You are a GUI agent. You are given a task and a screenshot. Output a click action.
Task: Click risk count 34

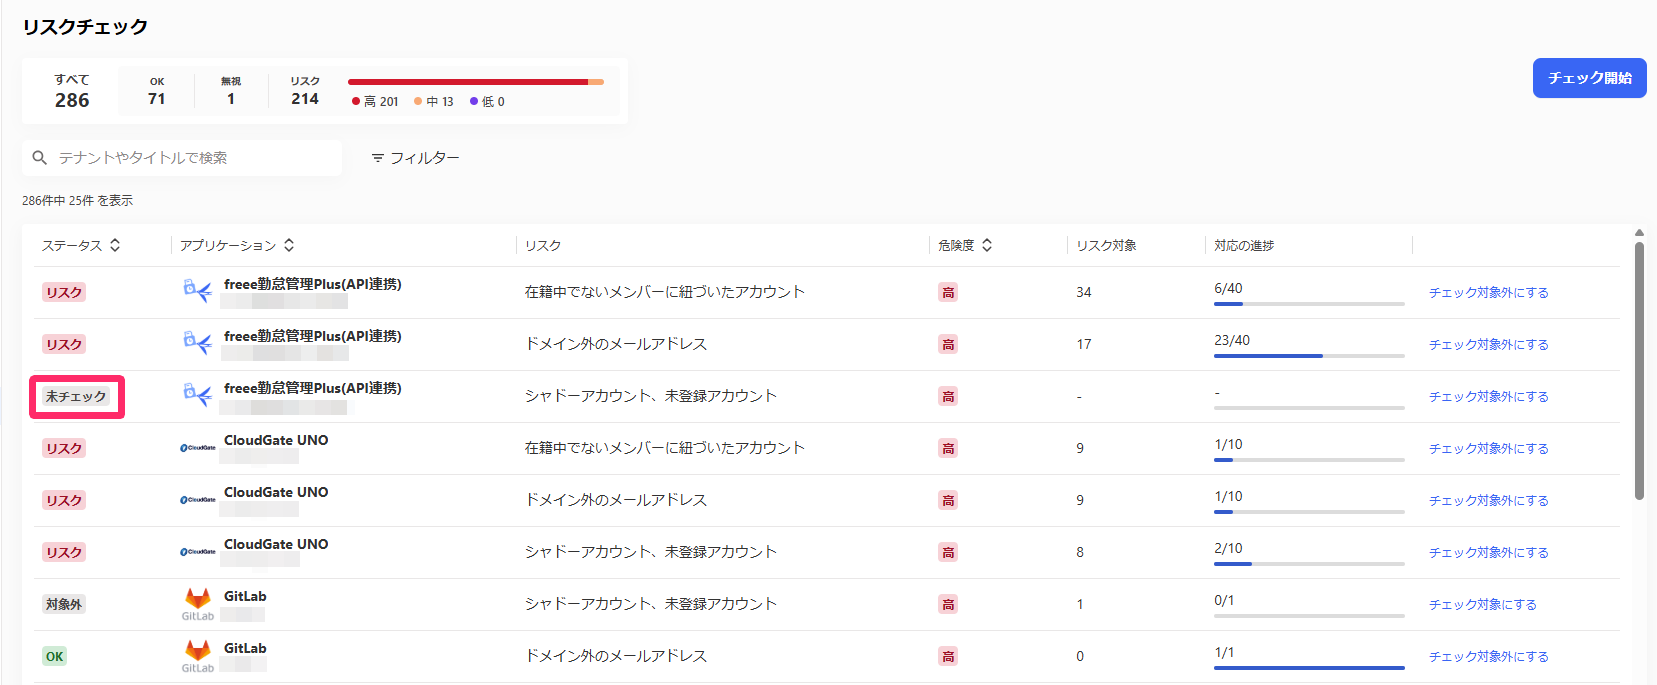[x=1084, y=292]
